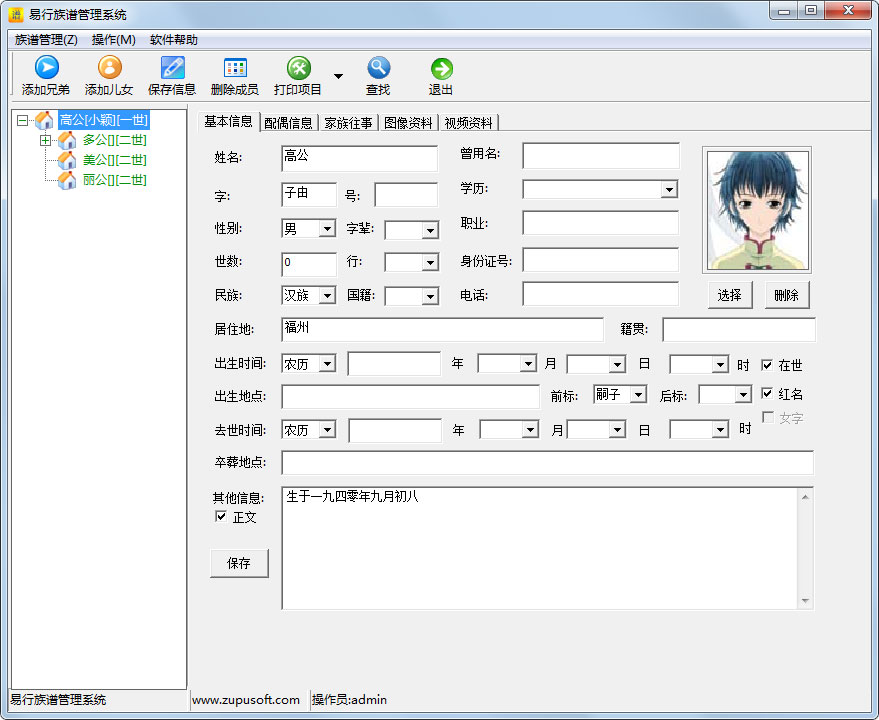Open the 出生时间 day dropdown

617,364
